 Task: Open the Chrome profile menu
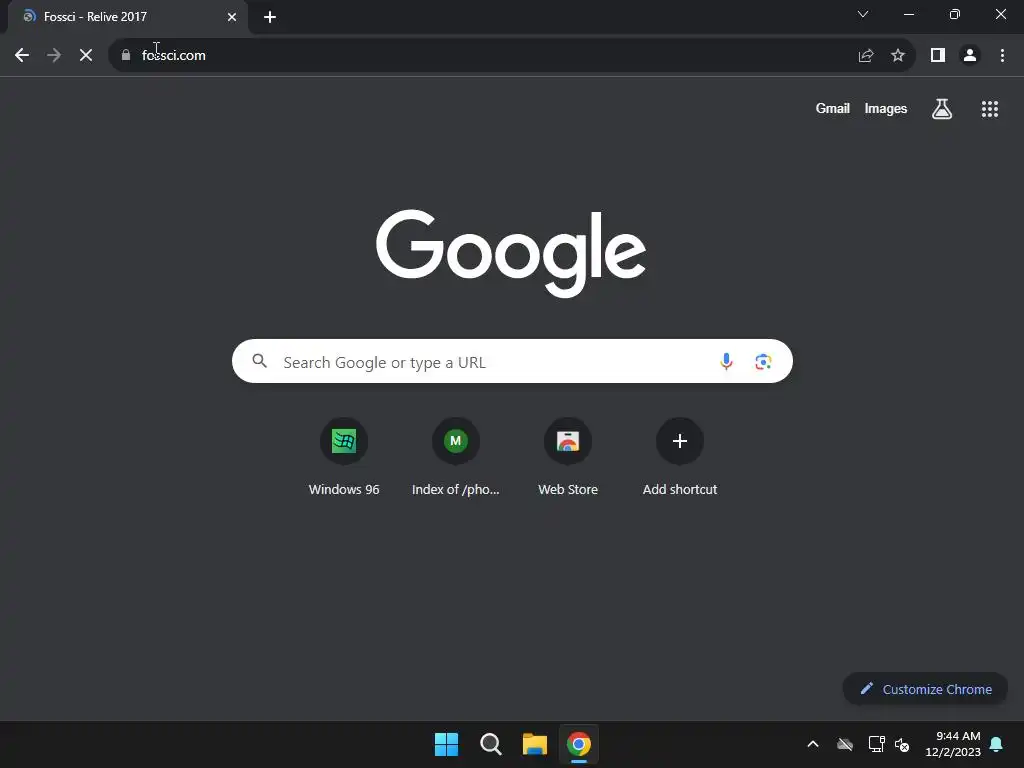click(970, 56)
